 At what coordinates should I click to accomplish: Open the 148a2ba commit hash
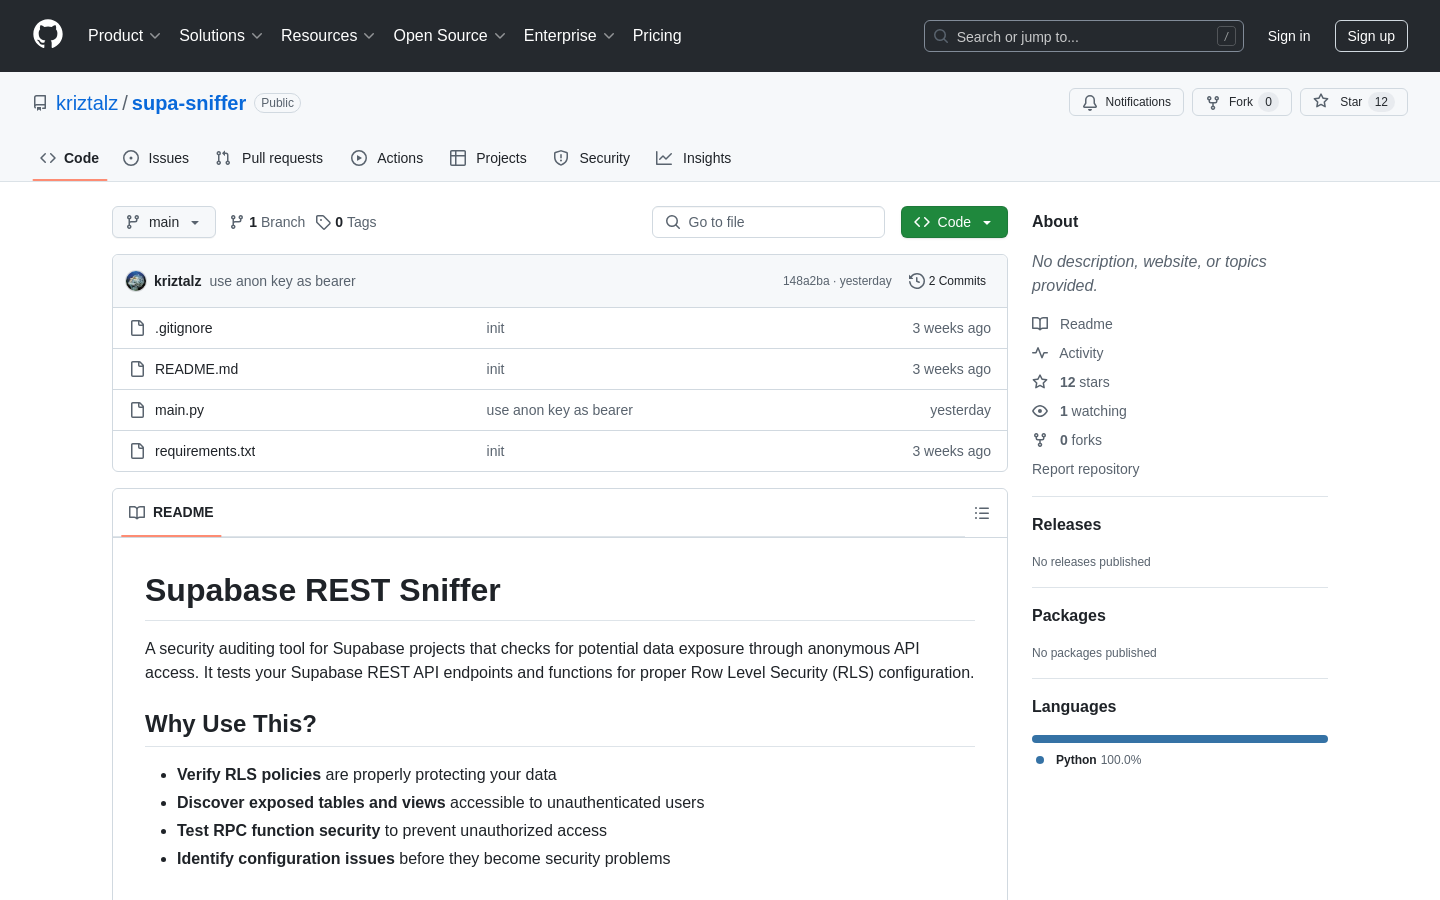click(x=806, y=281)
